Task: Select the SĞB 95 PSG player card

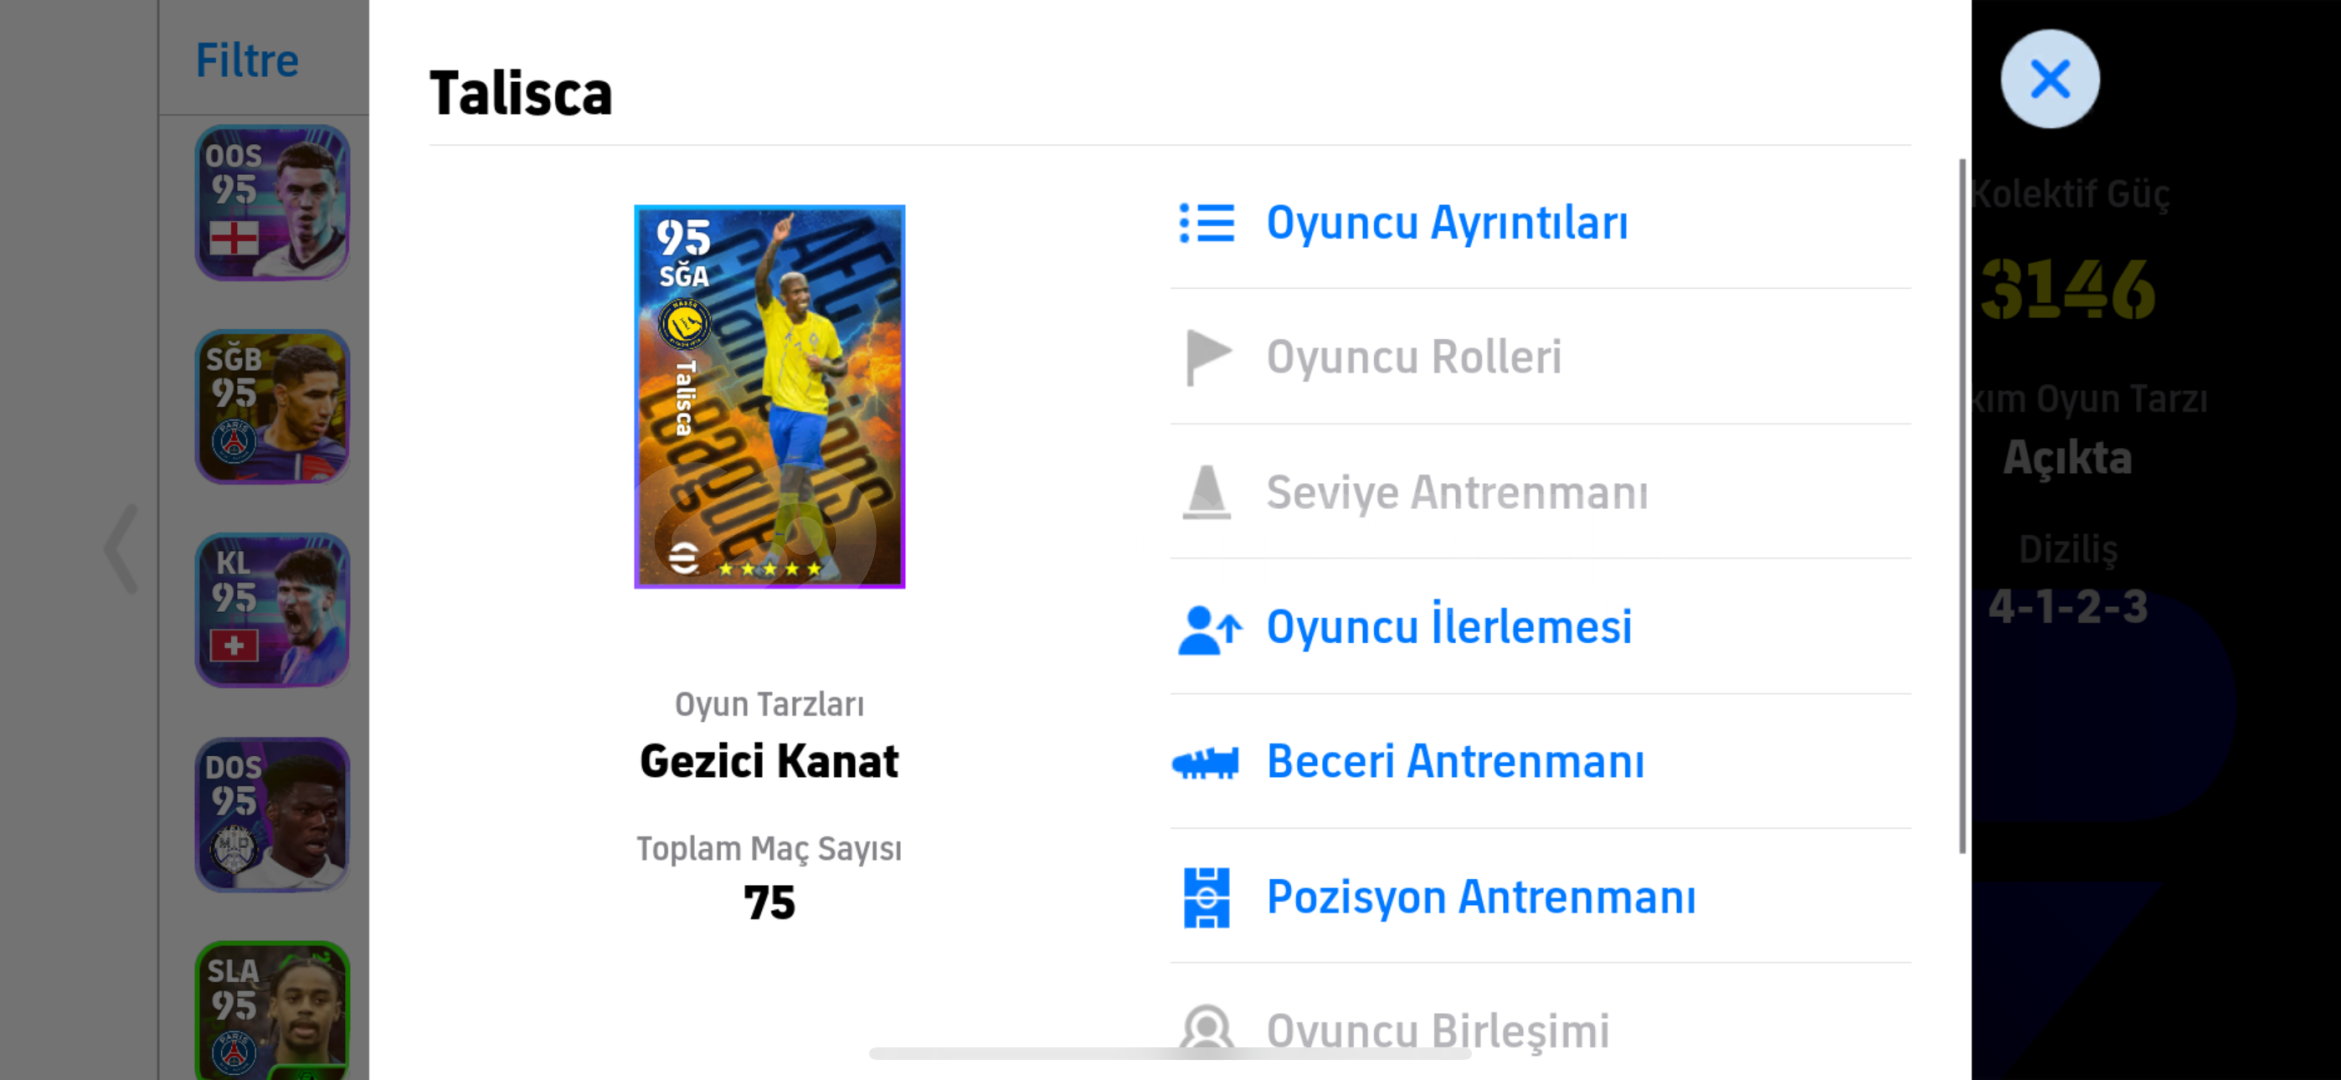Action: click(x=272, y=407)
